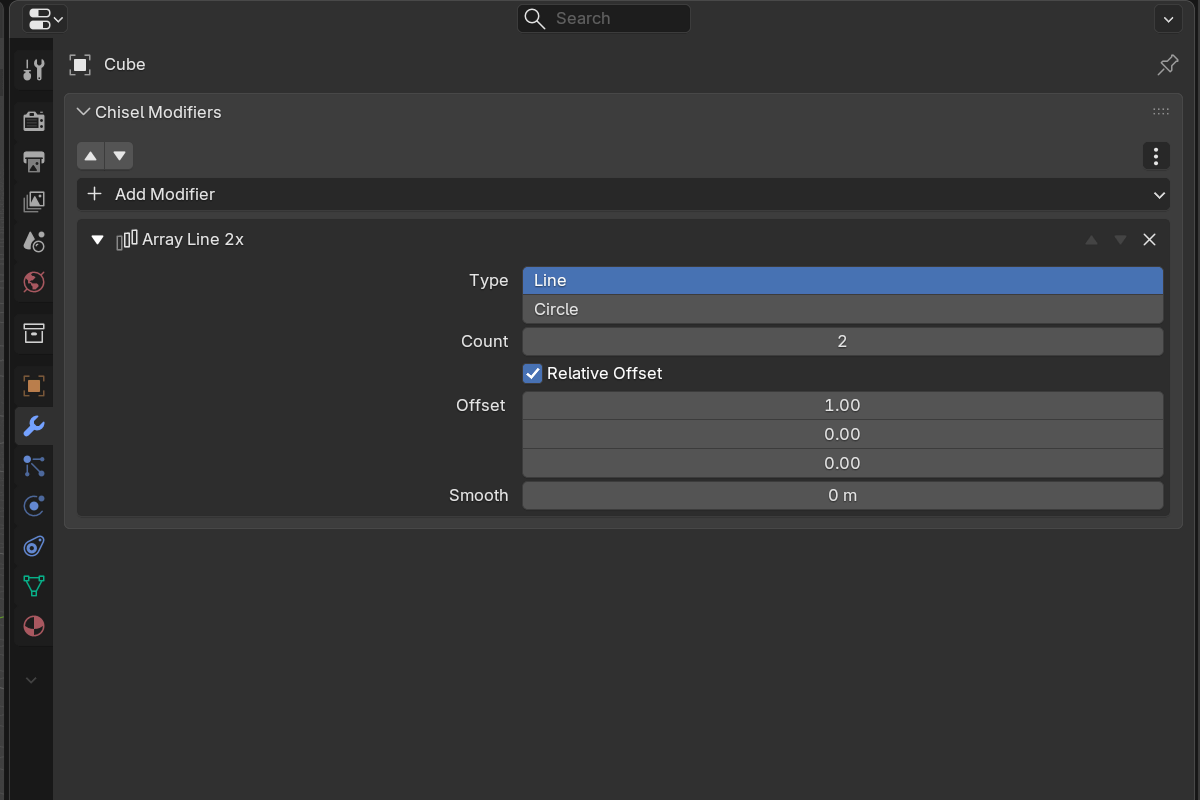Click the Search field

[x=604, y=18]
